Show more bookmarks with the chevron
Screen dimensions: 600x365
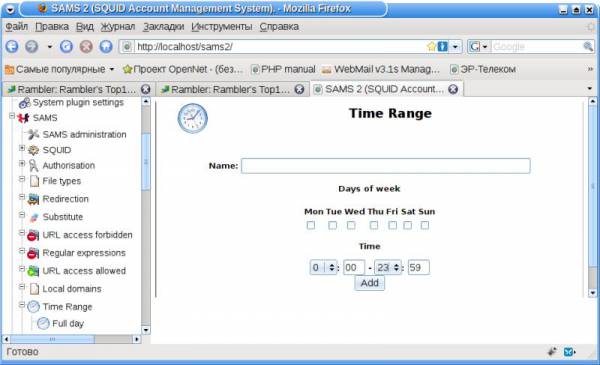590,69
